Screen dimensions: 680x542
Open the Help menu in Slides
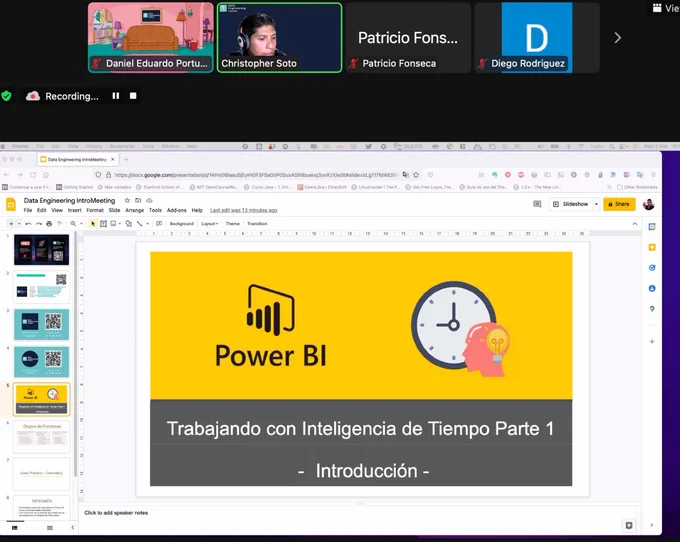click(197, 210)
